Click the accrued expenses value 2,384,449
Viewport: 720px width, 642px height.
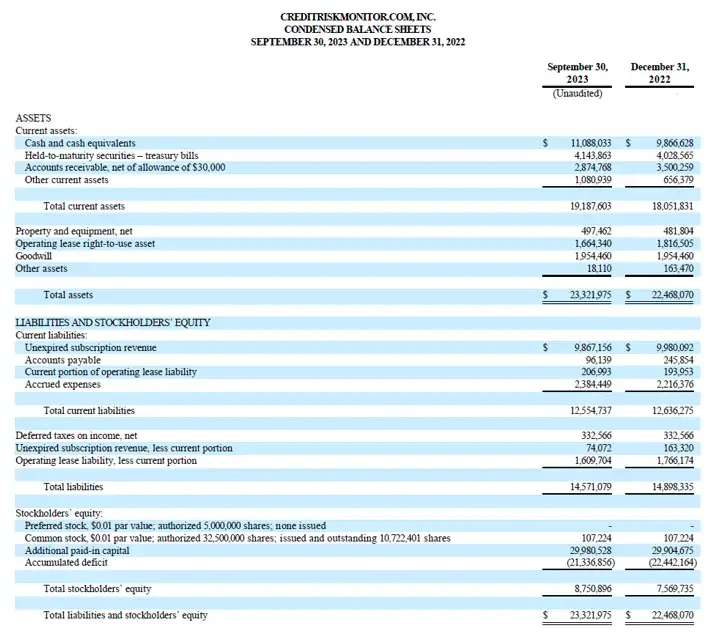click(x=593, y=384)
